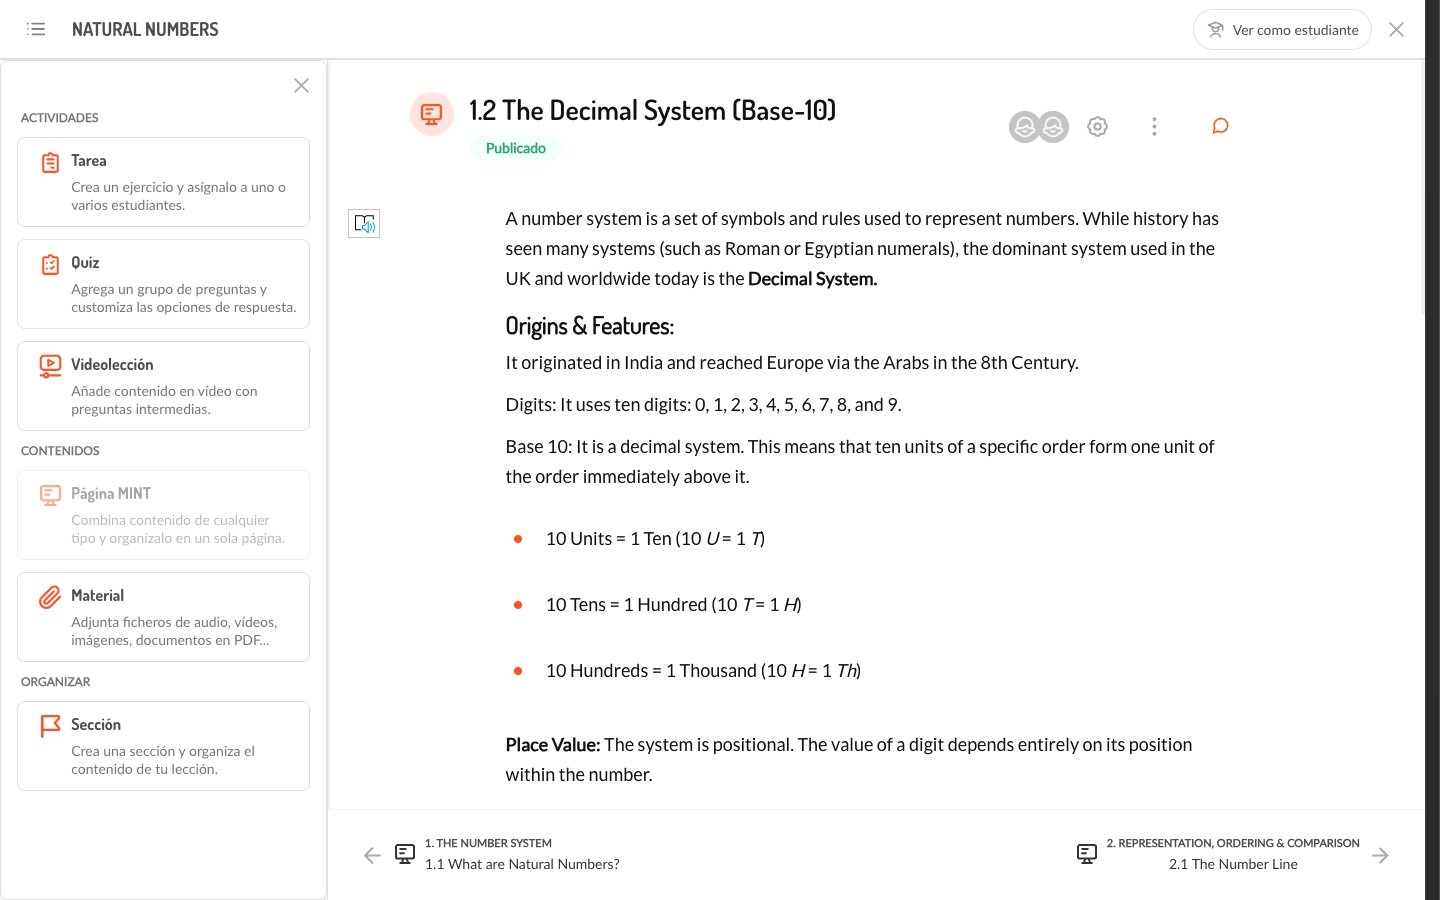Image resolution: width=1440 pixels, height=900 pixels.
Task: Select the Material attachment option
Action: pyautogui.click(x=163, y=617)
